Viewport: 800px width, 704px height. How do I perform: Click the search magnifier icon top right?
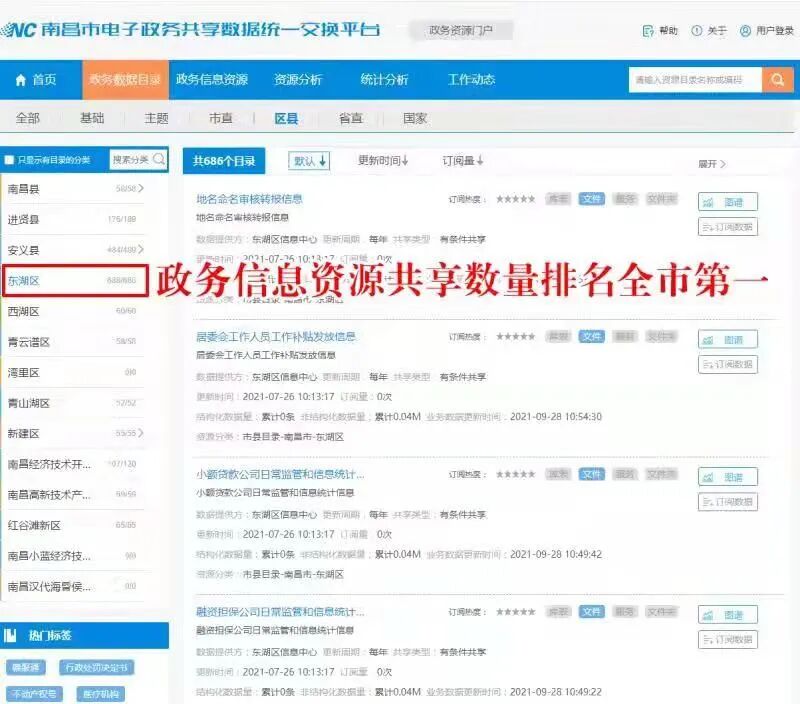coord(779,78)
